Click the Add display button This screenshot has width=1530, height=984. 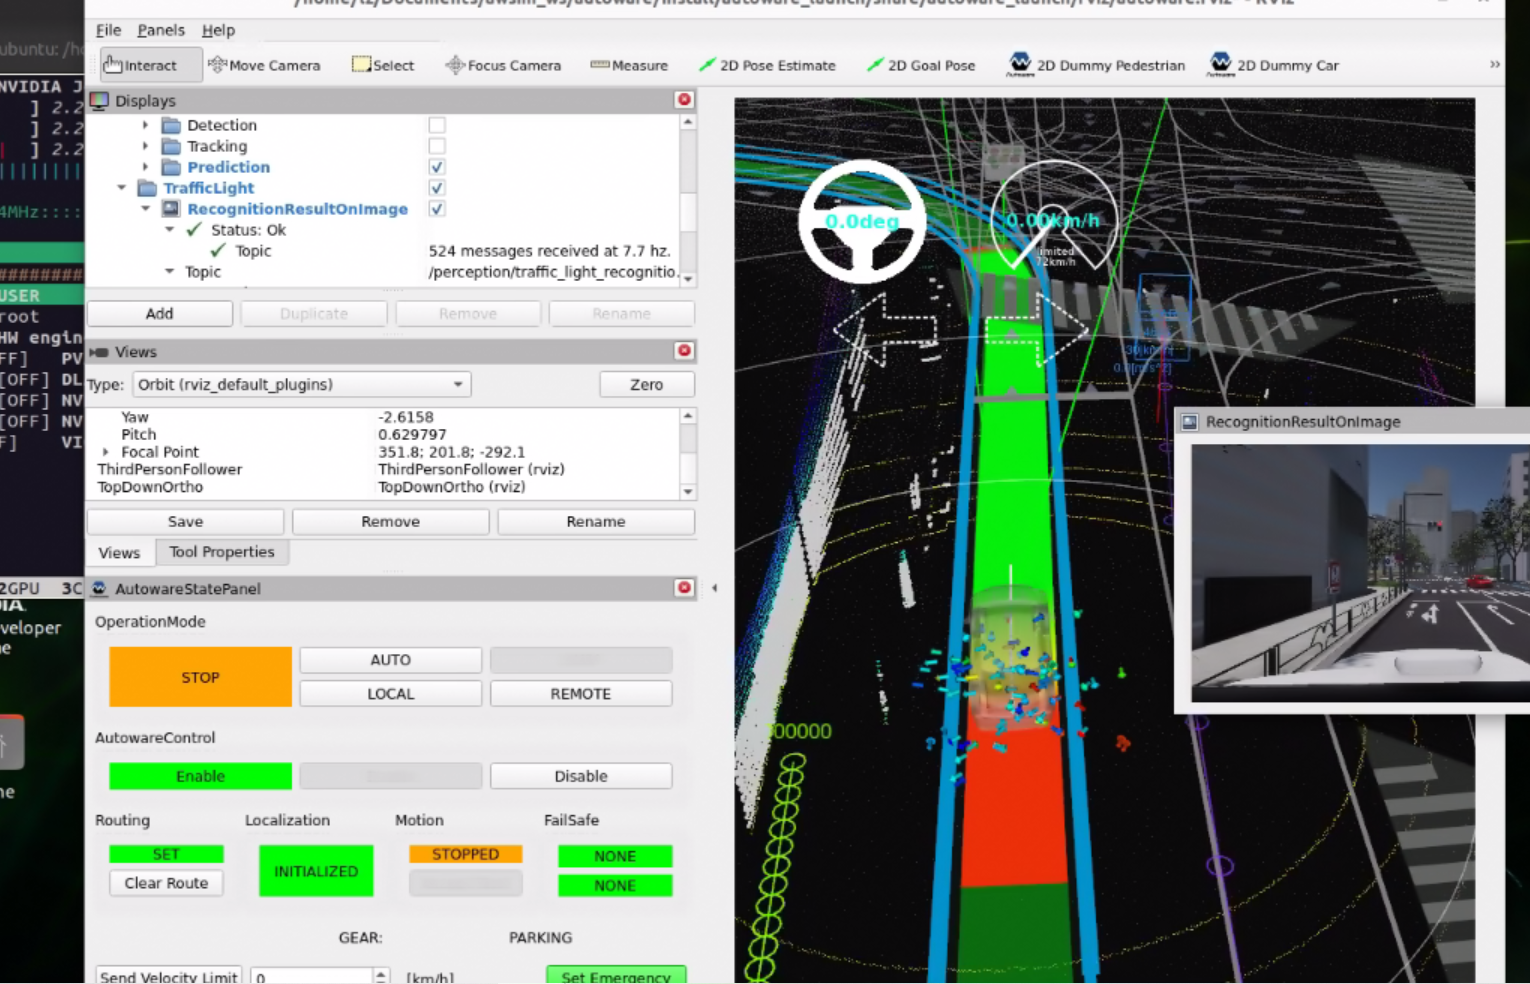[160, 314]
